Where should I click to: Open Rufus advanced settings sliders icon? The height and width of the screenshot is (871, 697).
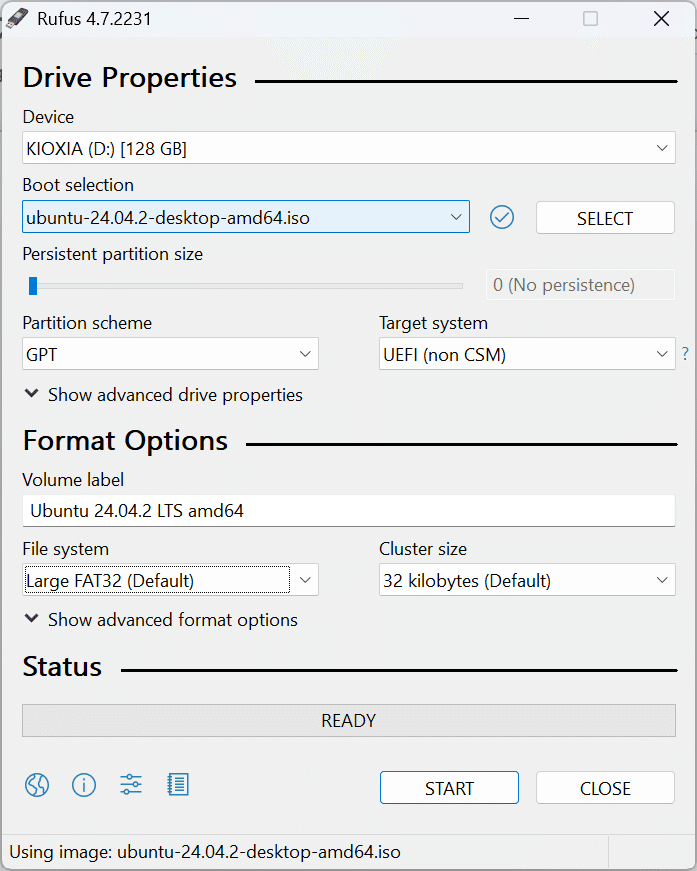(130, 785)
